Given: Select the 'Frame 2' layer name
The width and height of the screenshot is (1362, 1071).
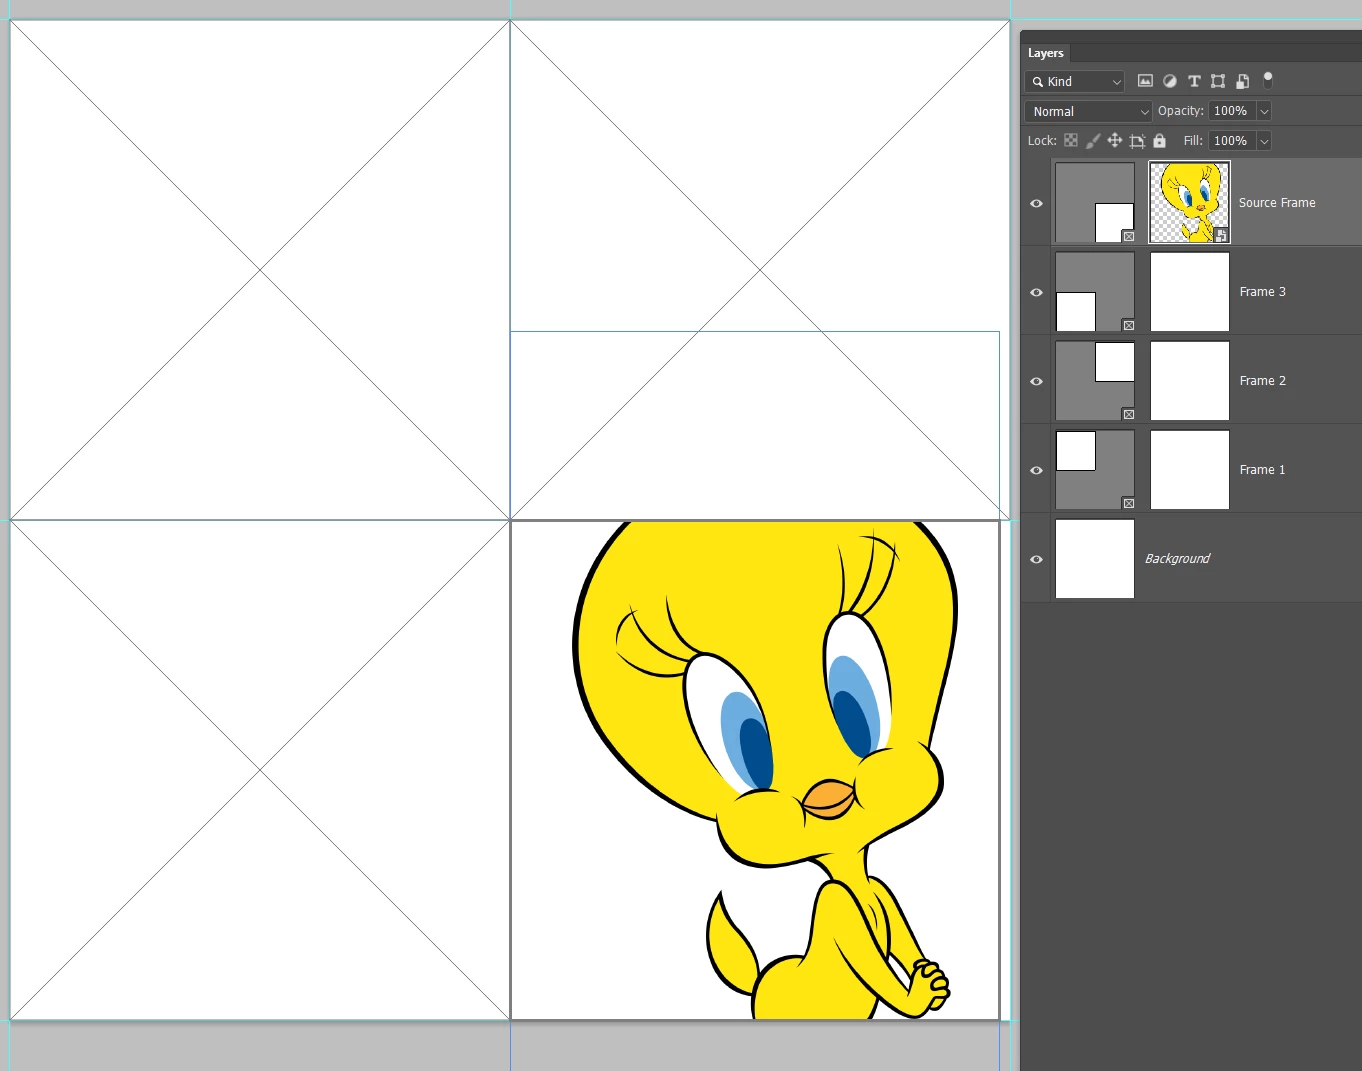Looking at the screenshot, I should tap(1263, 381).
